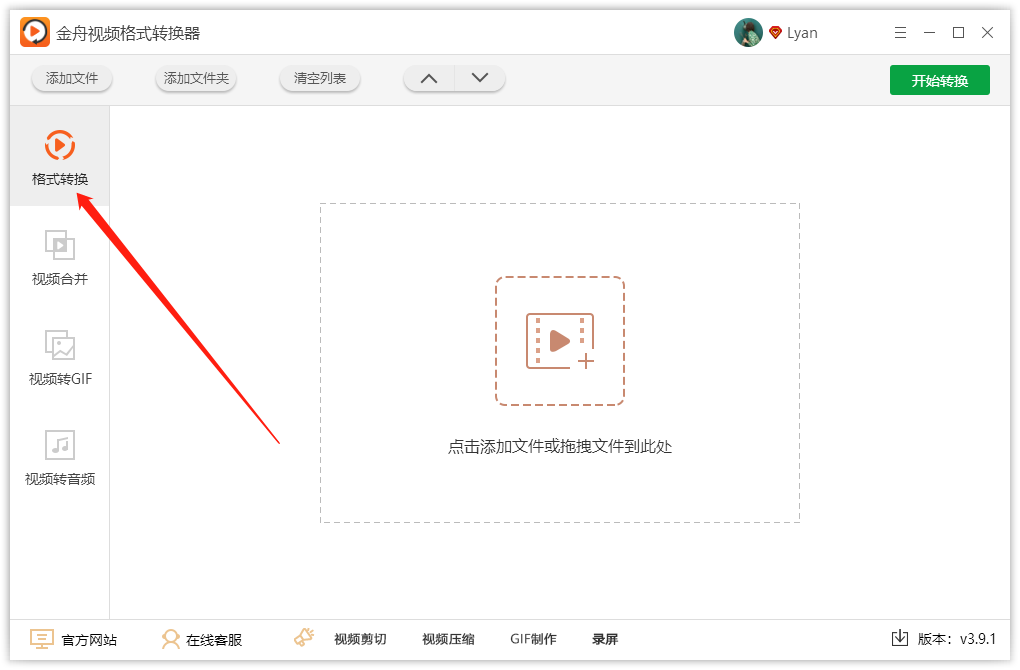Viewport: 1020px width, 670px height.
Task: Click the move-up chevron in the toolbar
Action: 429,78
